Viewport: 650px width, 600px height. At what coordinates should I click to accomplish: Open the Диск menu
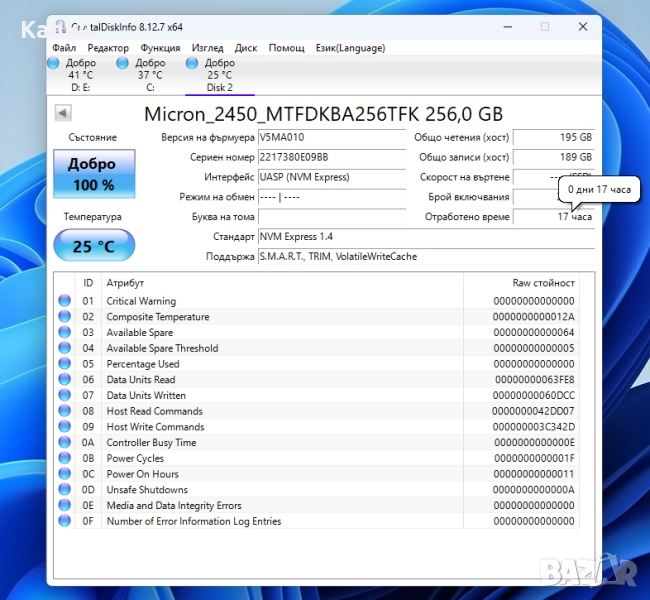click(246, 47)
